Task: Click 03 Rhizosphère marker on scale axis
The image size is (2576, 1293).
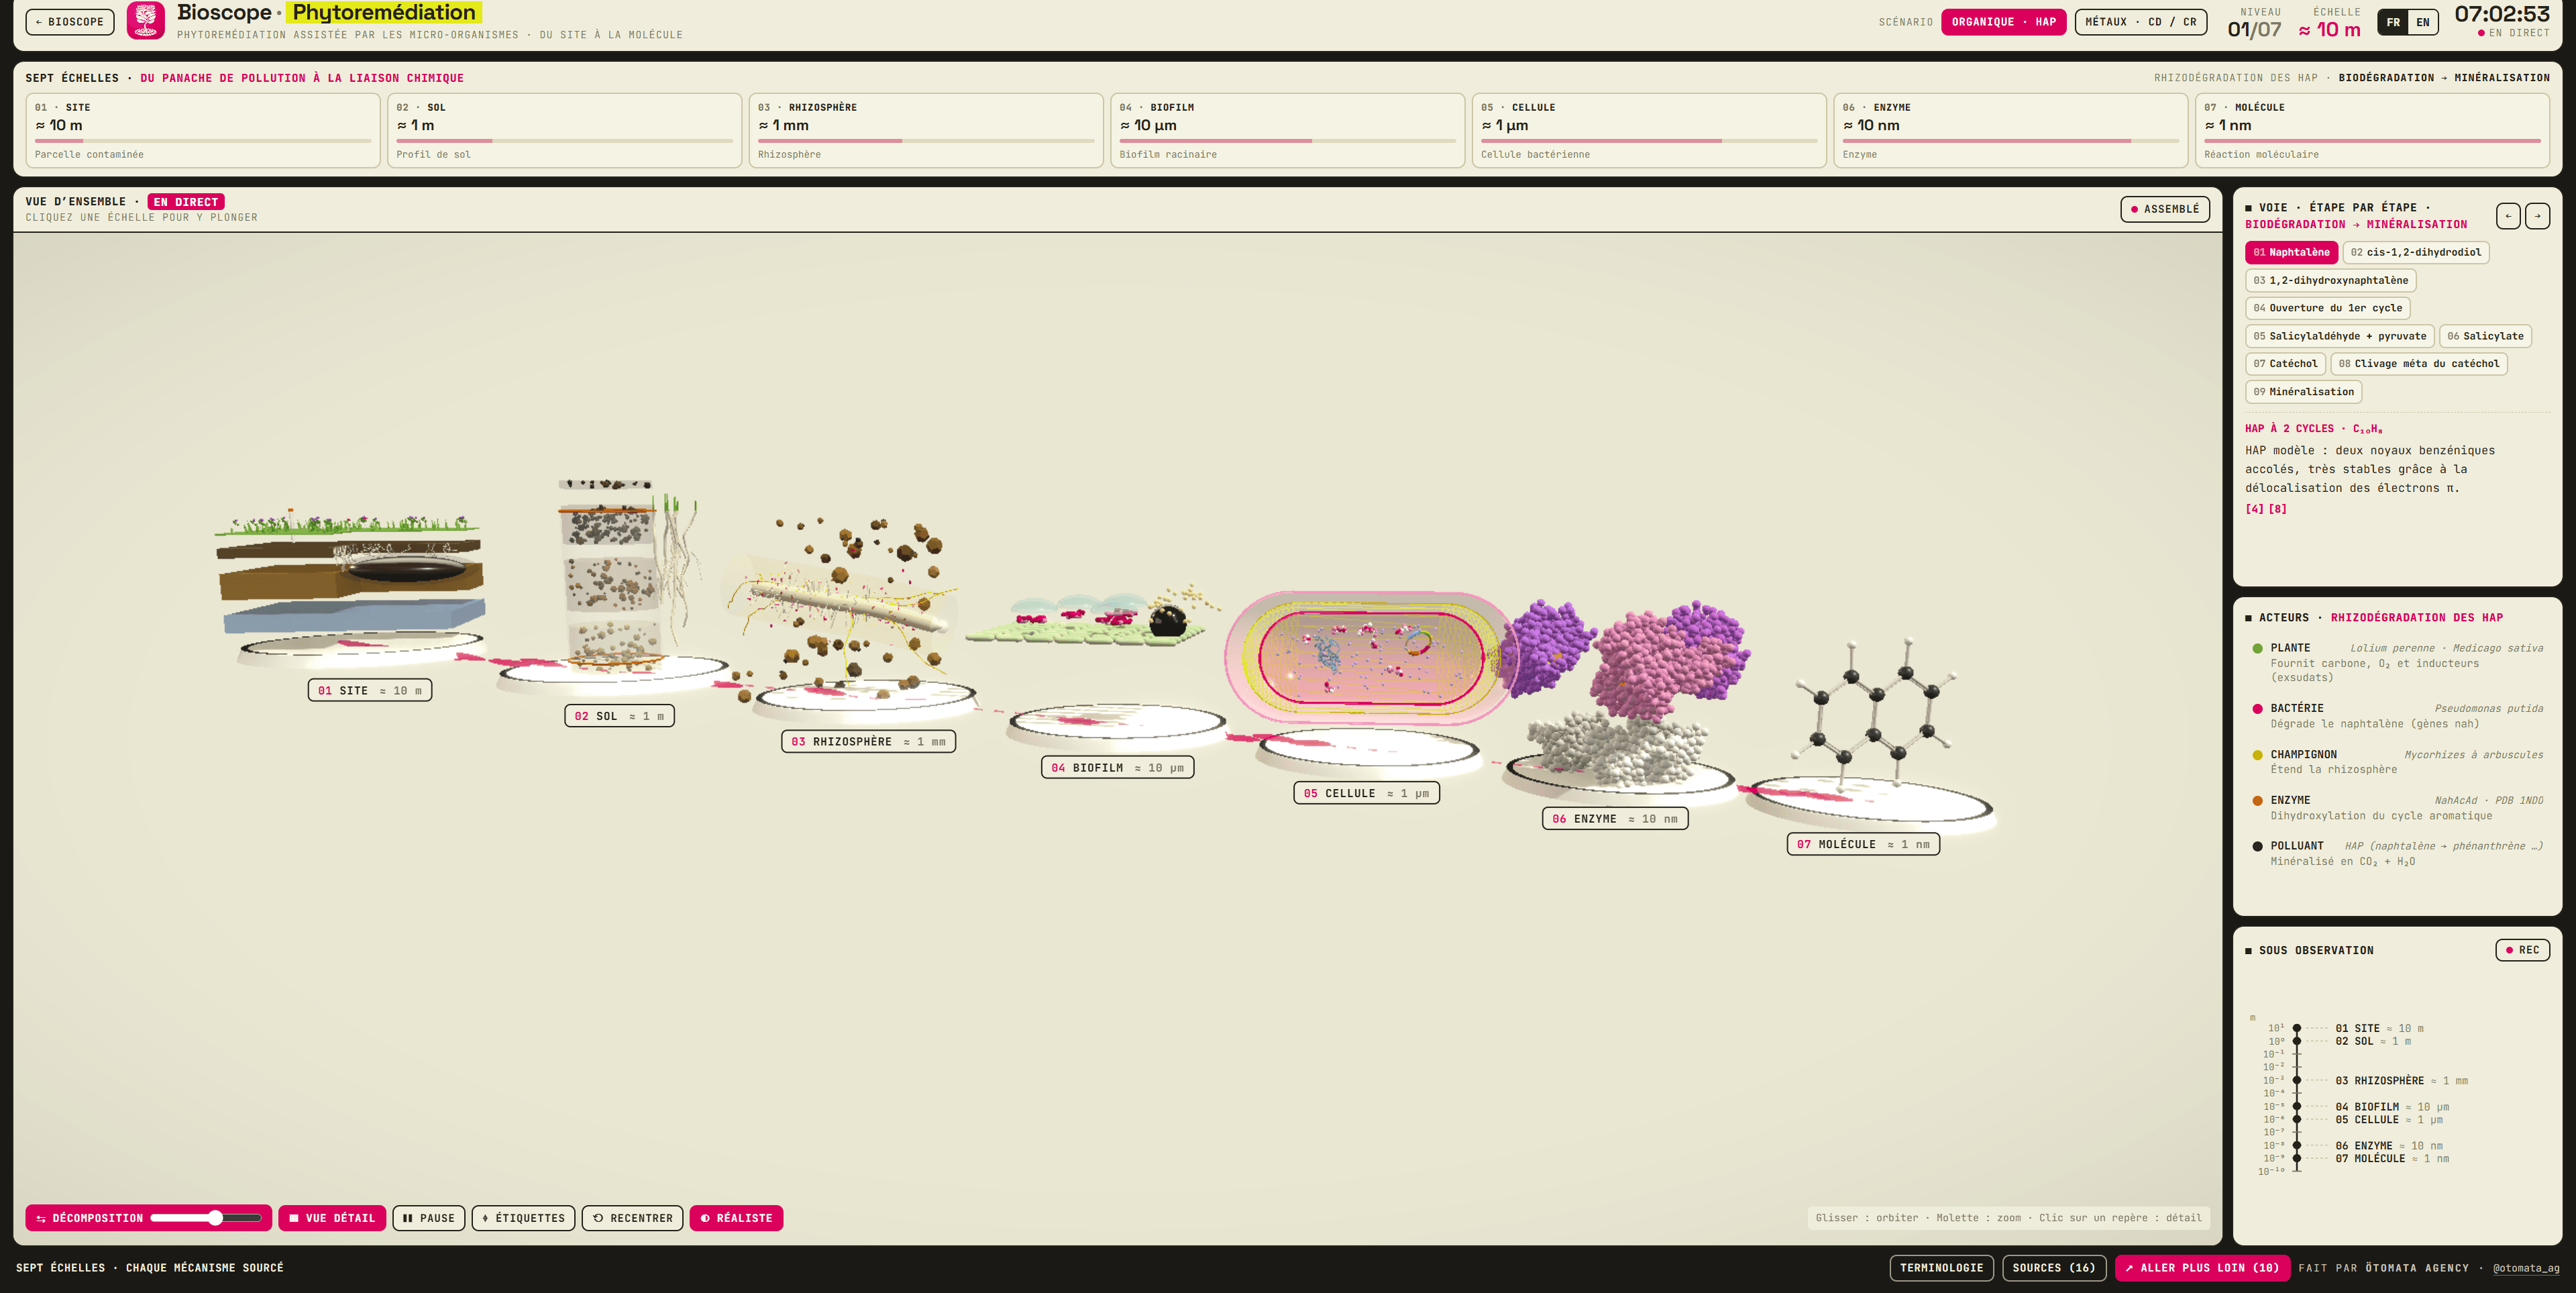Action: (x=2297, y=1080)
